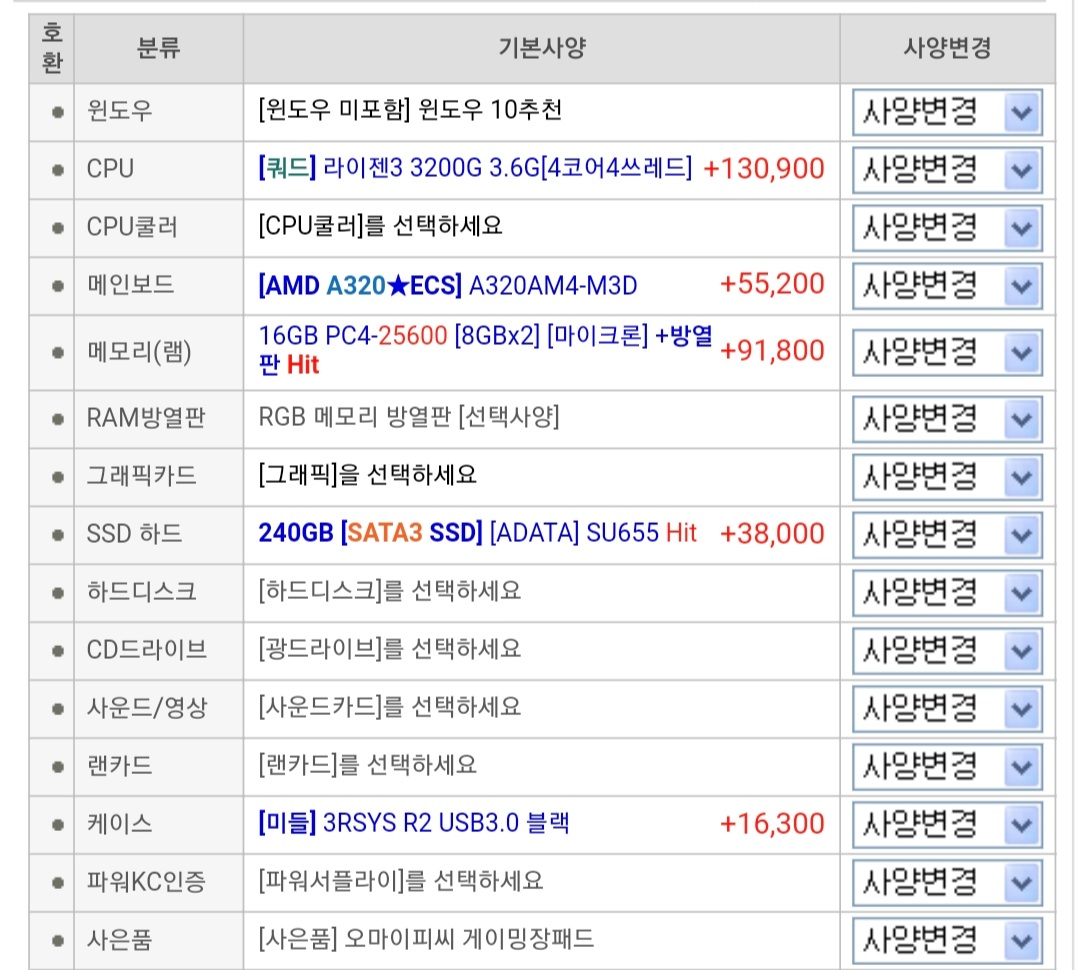Click compatibility dot in CPU row
The height and width of the screenshot is (970, 1080).
58,170
